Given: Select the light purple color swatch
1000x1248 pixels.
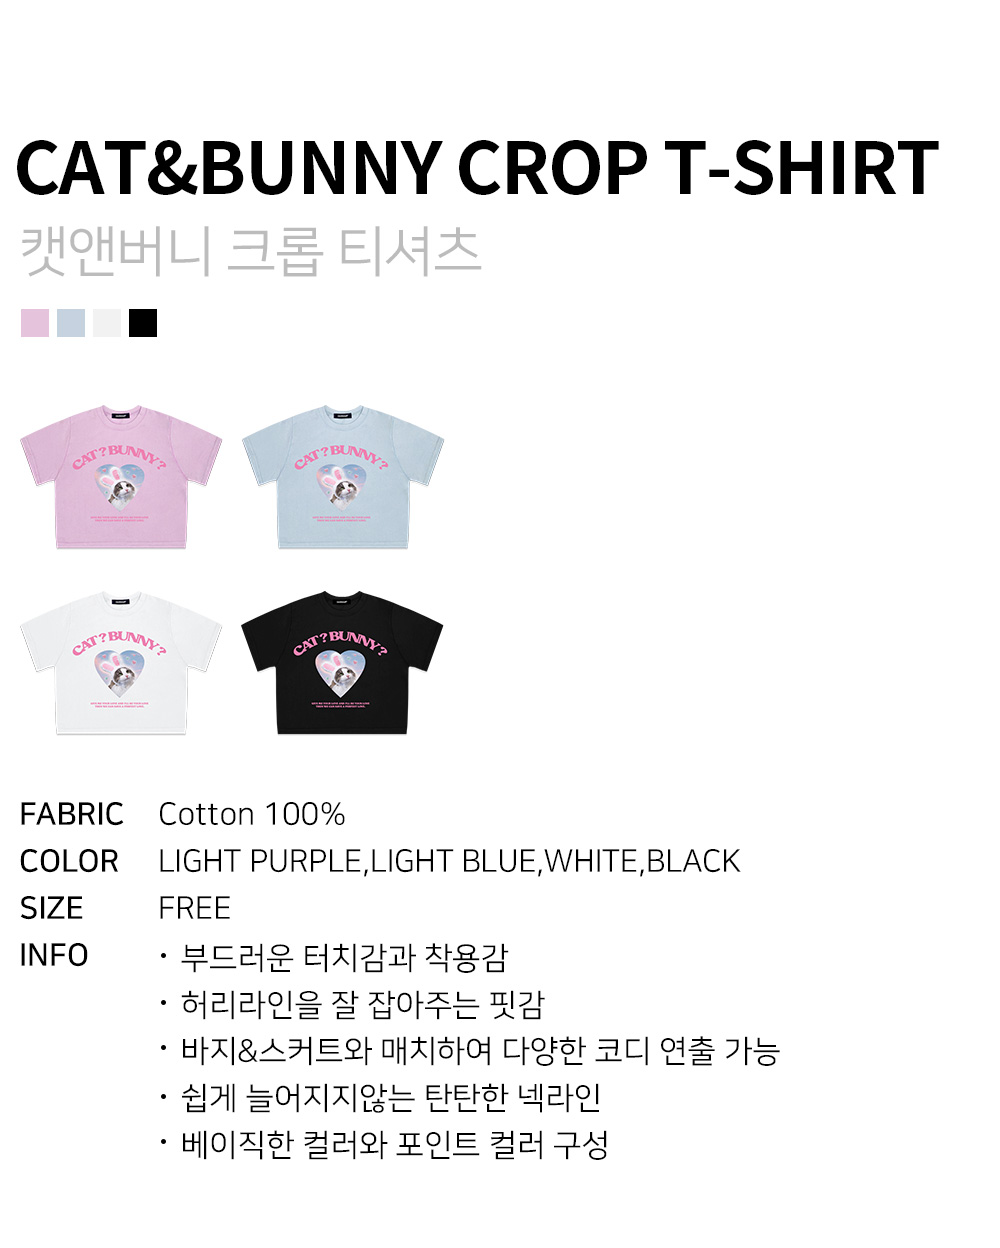Looking at the screenshot, I should coord(35,323).
